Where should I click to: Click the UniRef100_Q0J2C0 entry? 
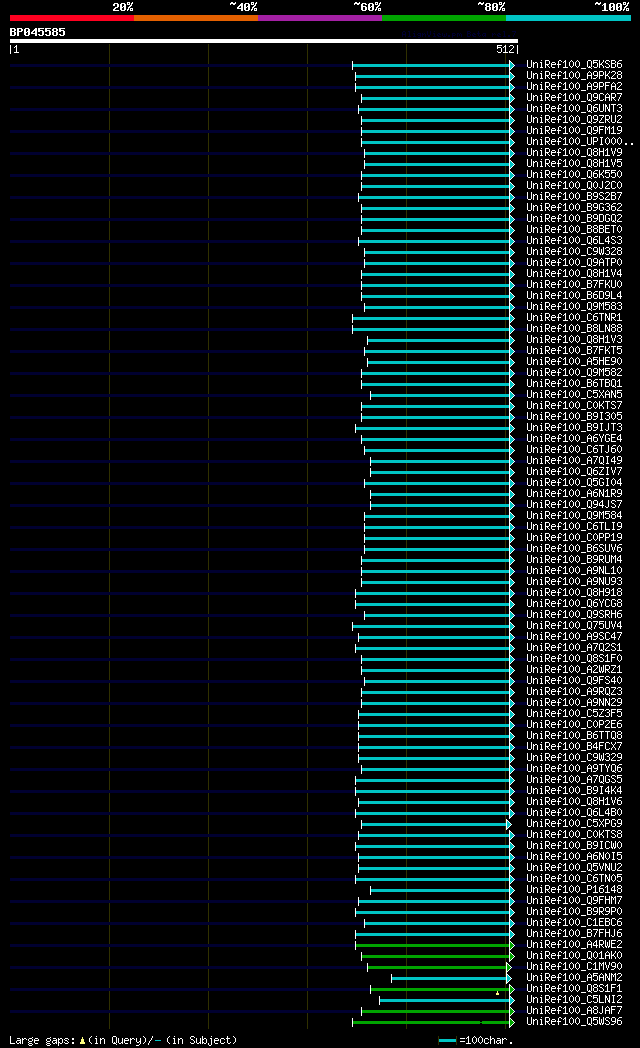click(574, 186)
